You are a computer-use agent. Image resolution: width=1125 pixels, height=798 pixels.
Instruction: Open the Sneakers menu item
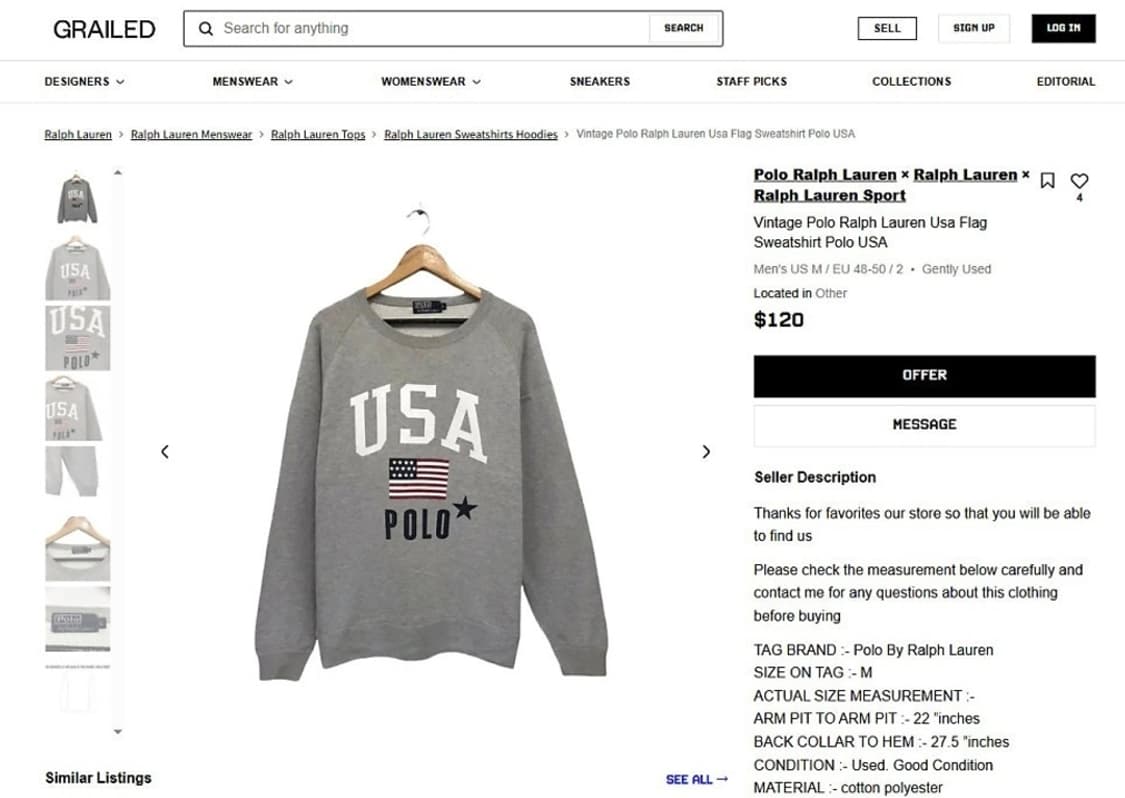click(x=600, y=82)
